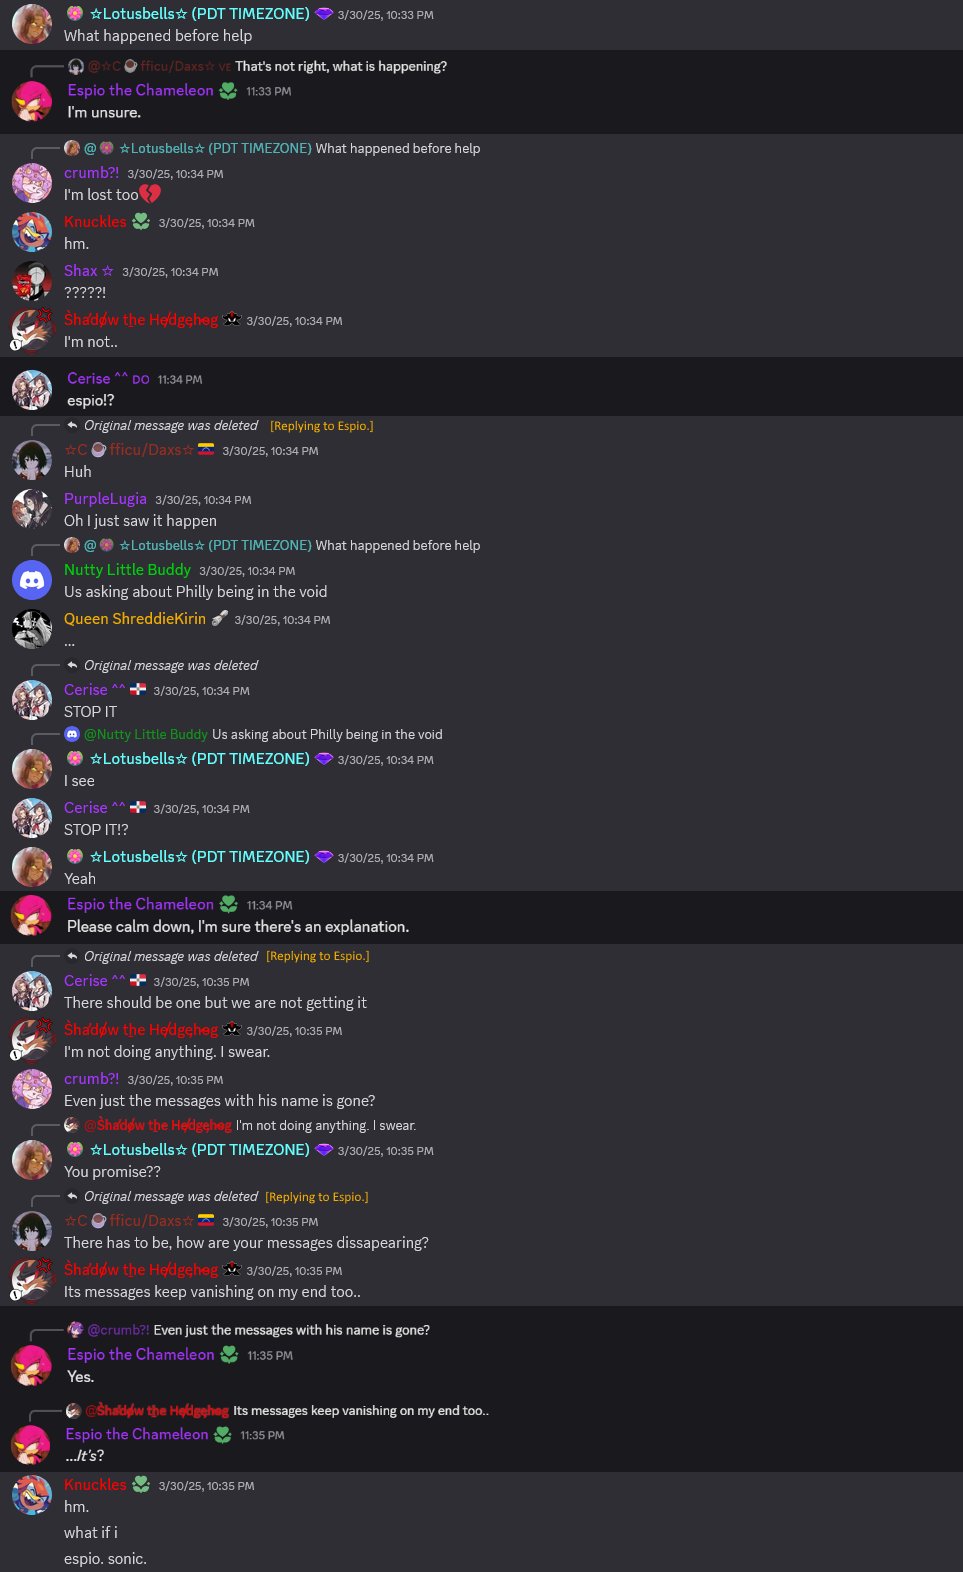Click the flag icon beside Cerise above "STOP IT!?"
Image resolution: width=963 pixels, height=1572 pixels.
[x=139, y=808]
